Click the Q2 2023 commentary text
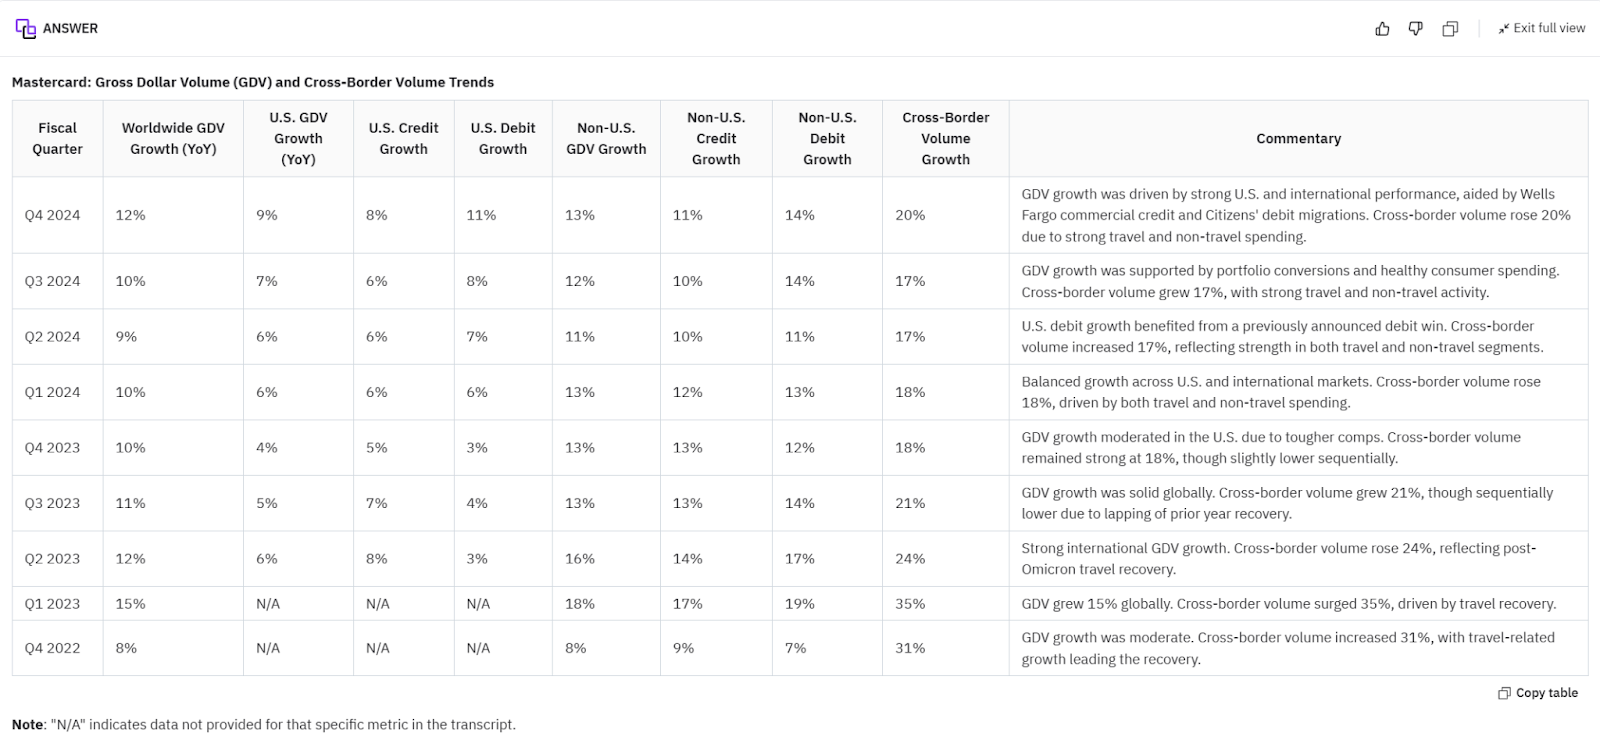 click(1278, 559)
